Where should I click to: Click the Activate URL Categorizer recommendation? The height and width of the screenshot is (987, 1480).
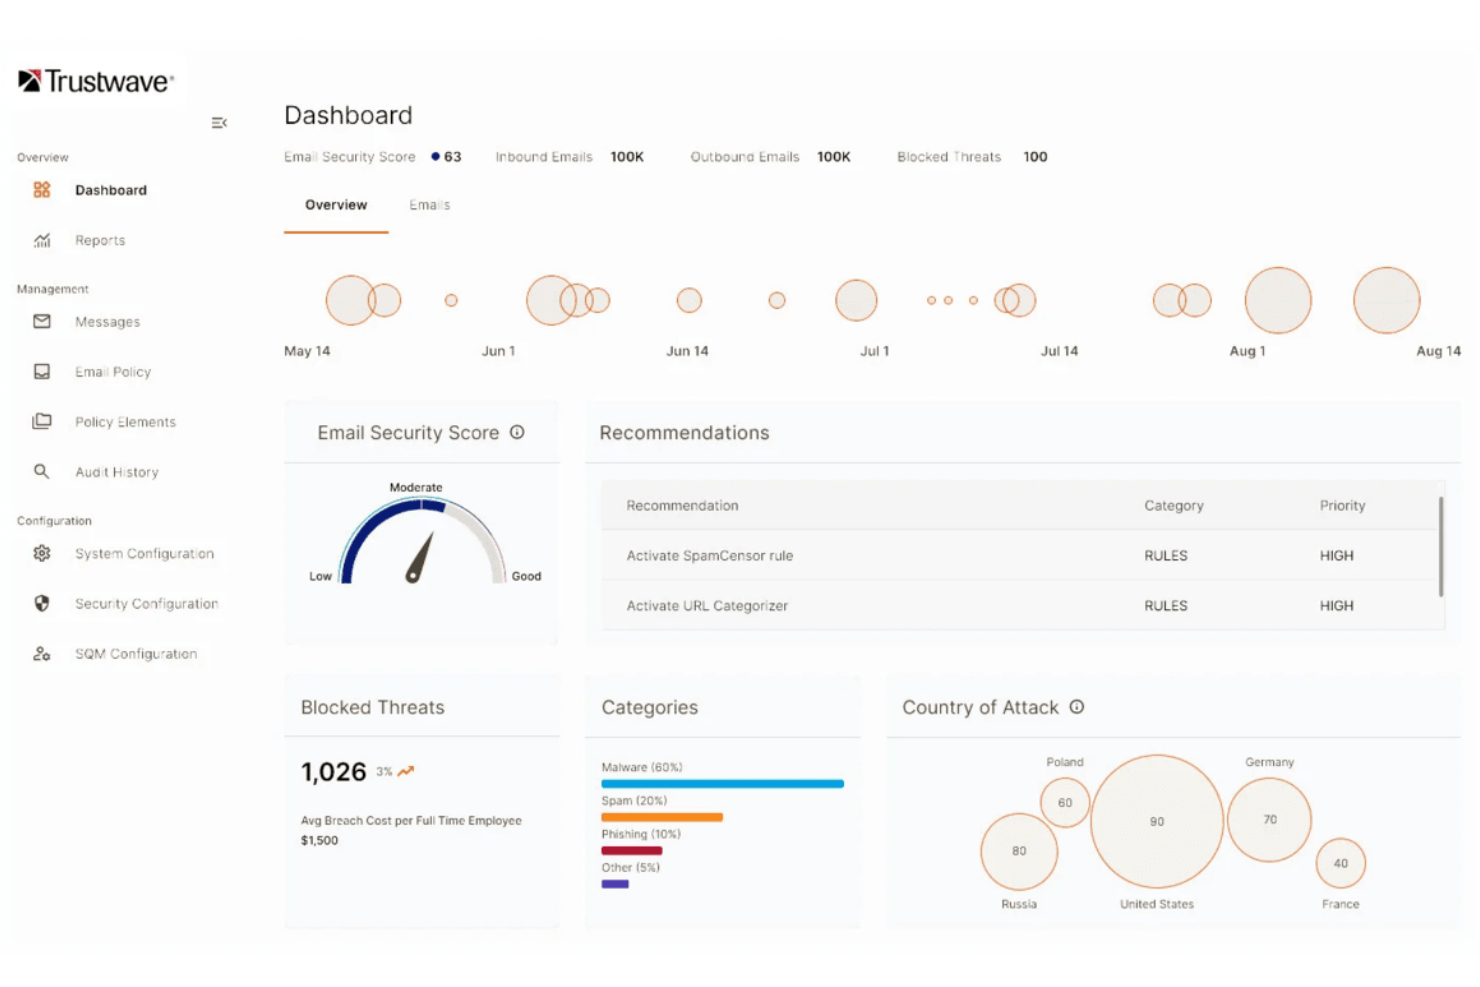tap(706, 605)
